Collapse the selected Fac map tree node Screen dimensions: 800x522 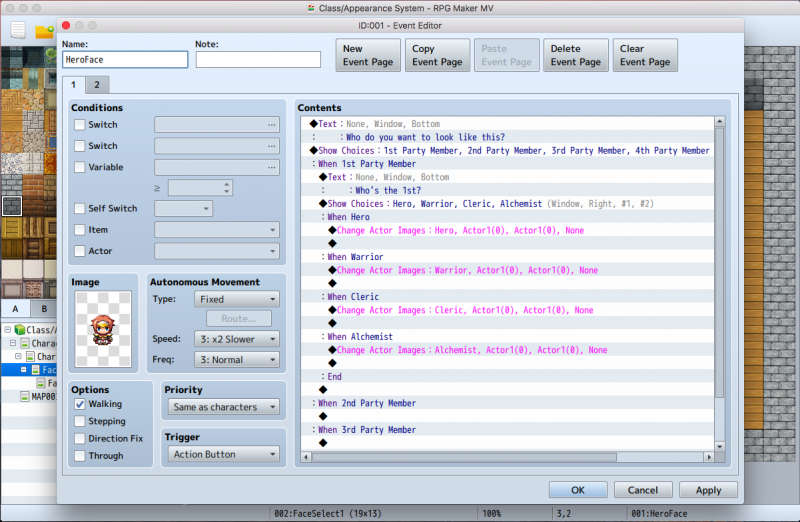23,369
